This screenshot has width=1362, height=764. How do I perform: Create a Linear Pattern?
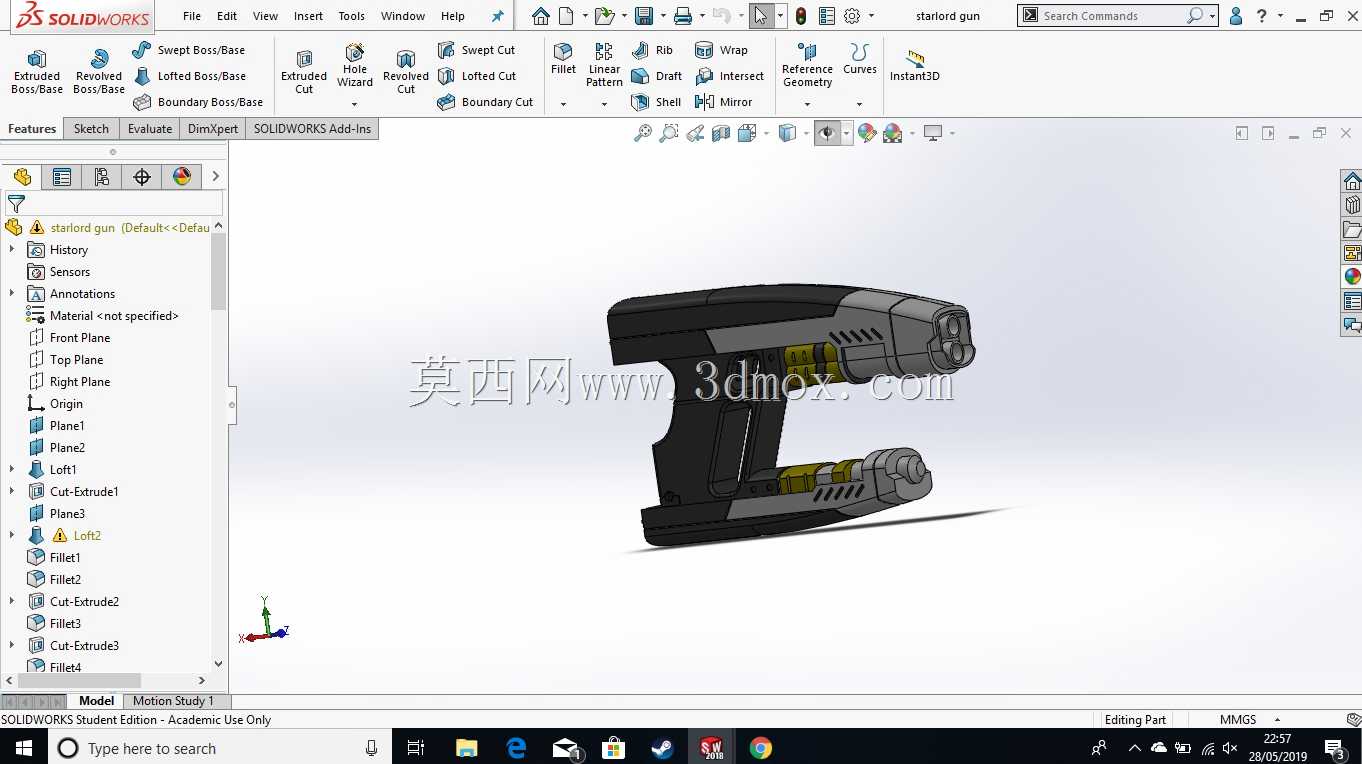pos(604,65)
